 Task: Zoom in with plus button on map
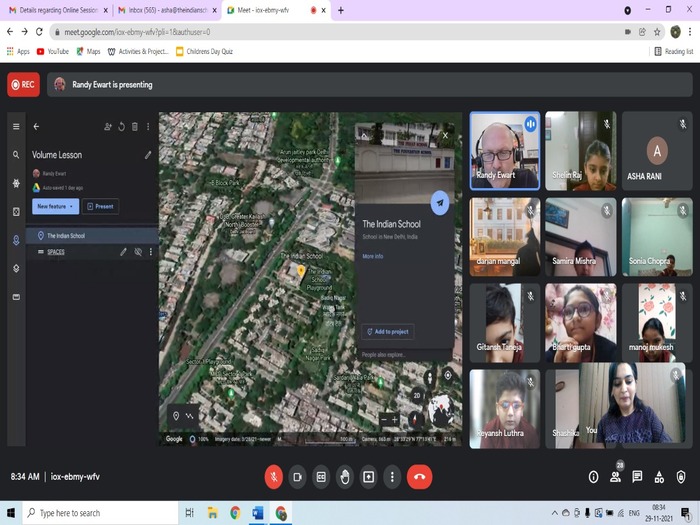[x=395, y=419]
